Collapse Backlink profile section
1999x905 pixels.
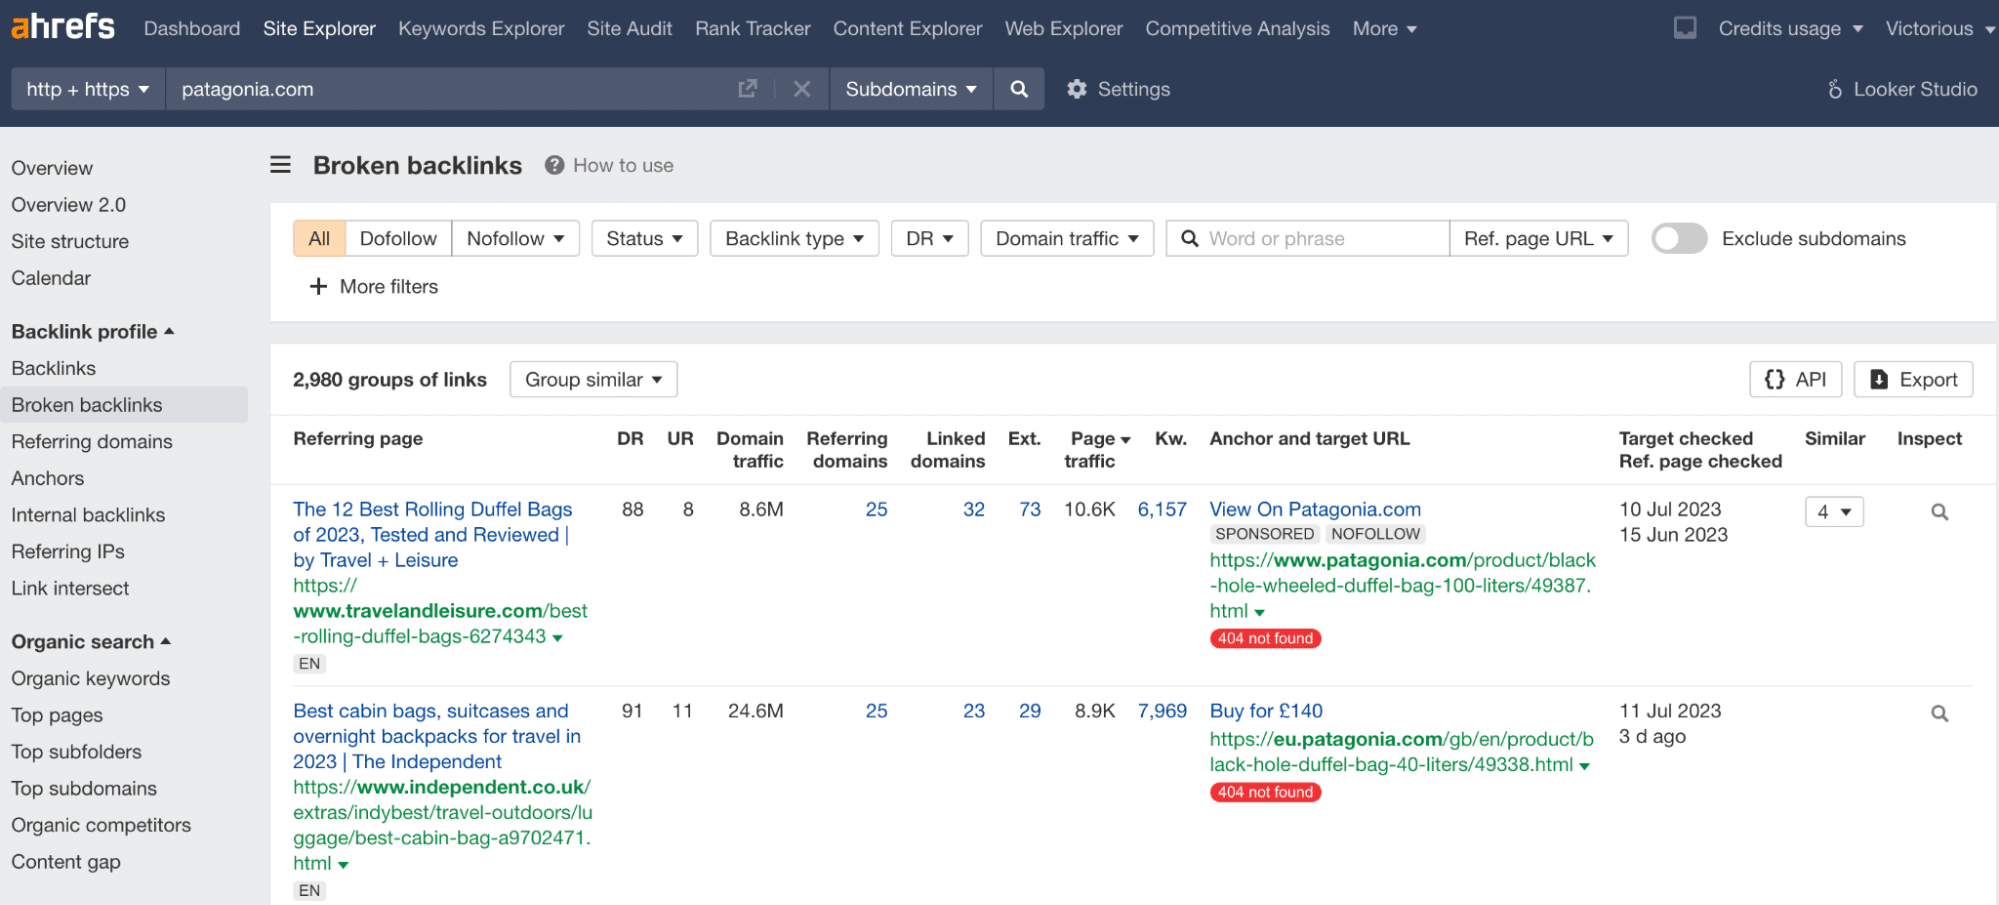(93, 331)
